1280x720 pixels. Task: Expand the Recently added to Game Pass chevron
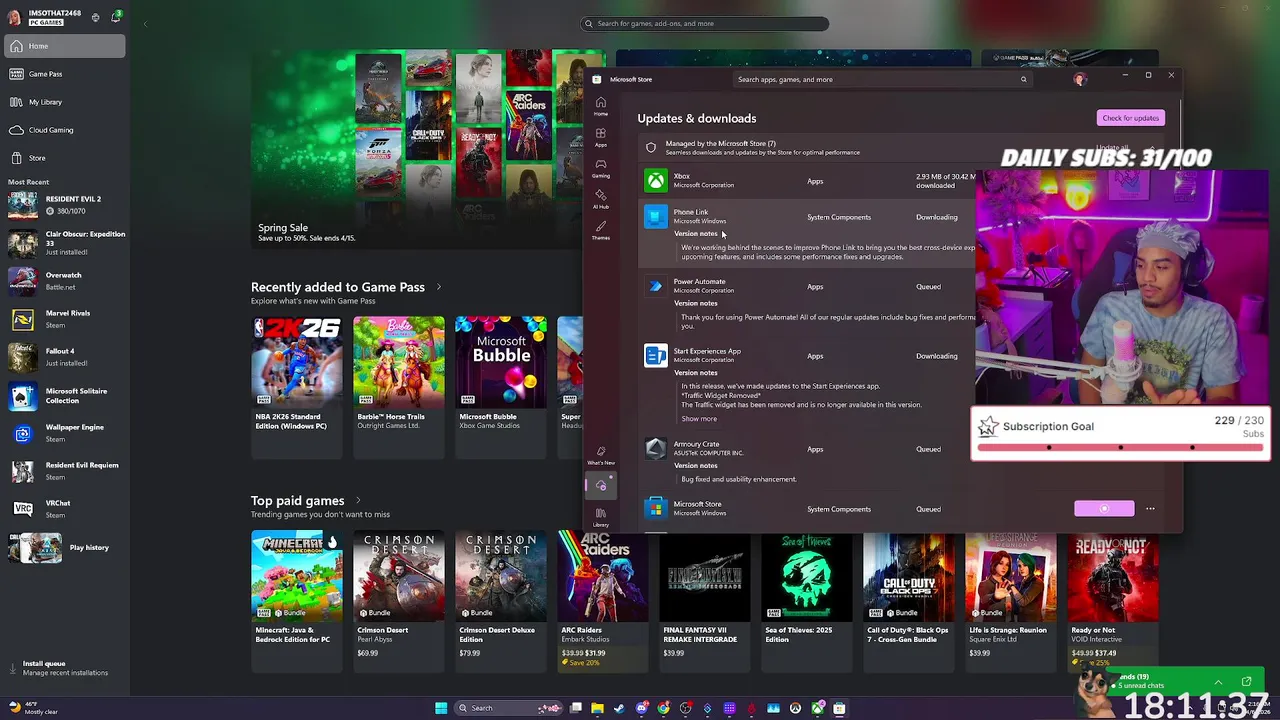click(x=438, y=287)
